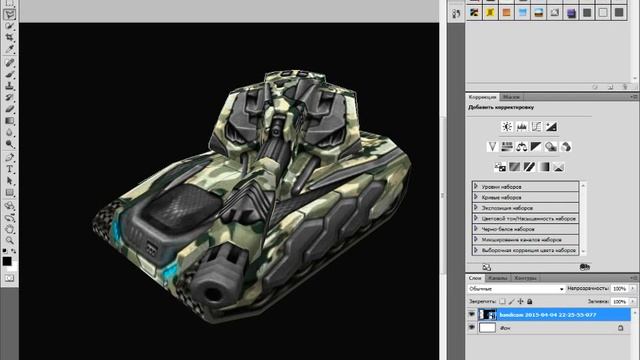Select the Quick Selection tool
The height and width of the screenshot is (360, 640).
[x=9, y=26]
